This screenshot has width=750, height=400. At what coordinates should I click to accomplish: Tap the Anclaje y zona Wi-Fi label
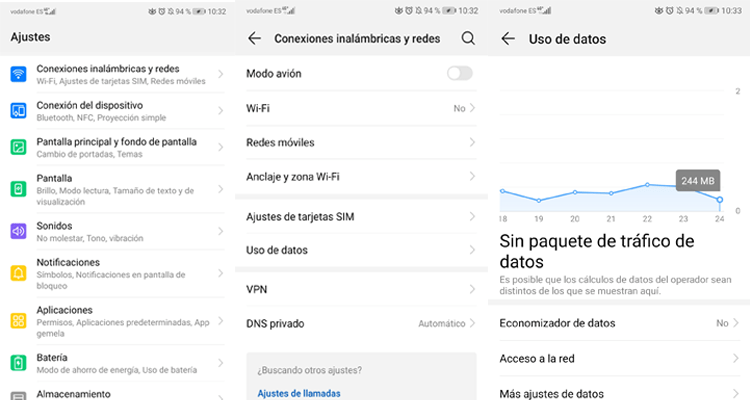click(293, 177)
